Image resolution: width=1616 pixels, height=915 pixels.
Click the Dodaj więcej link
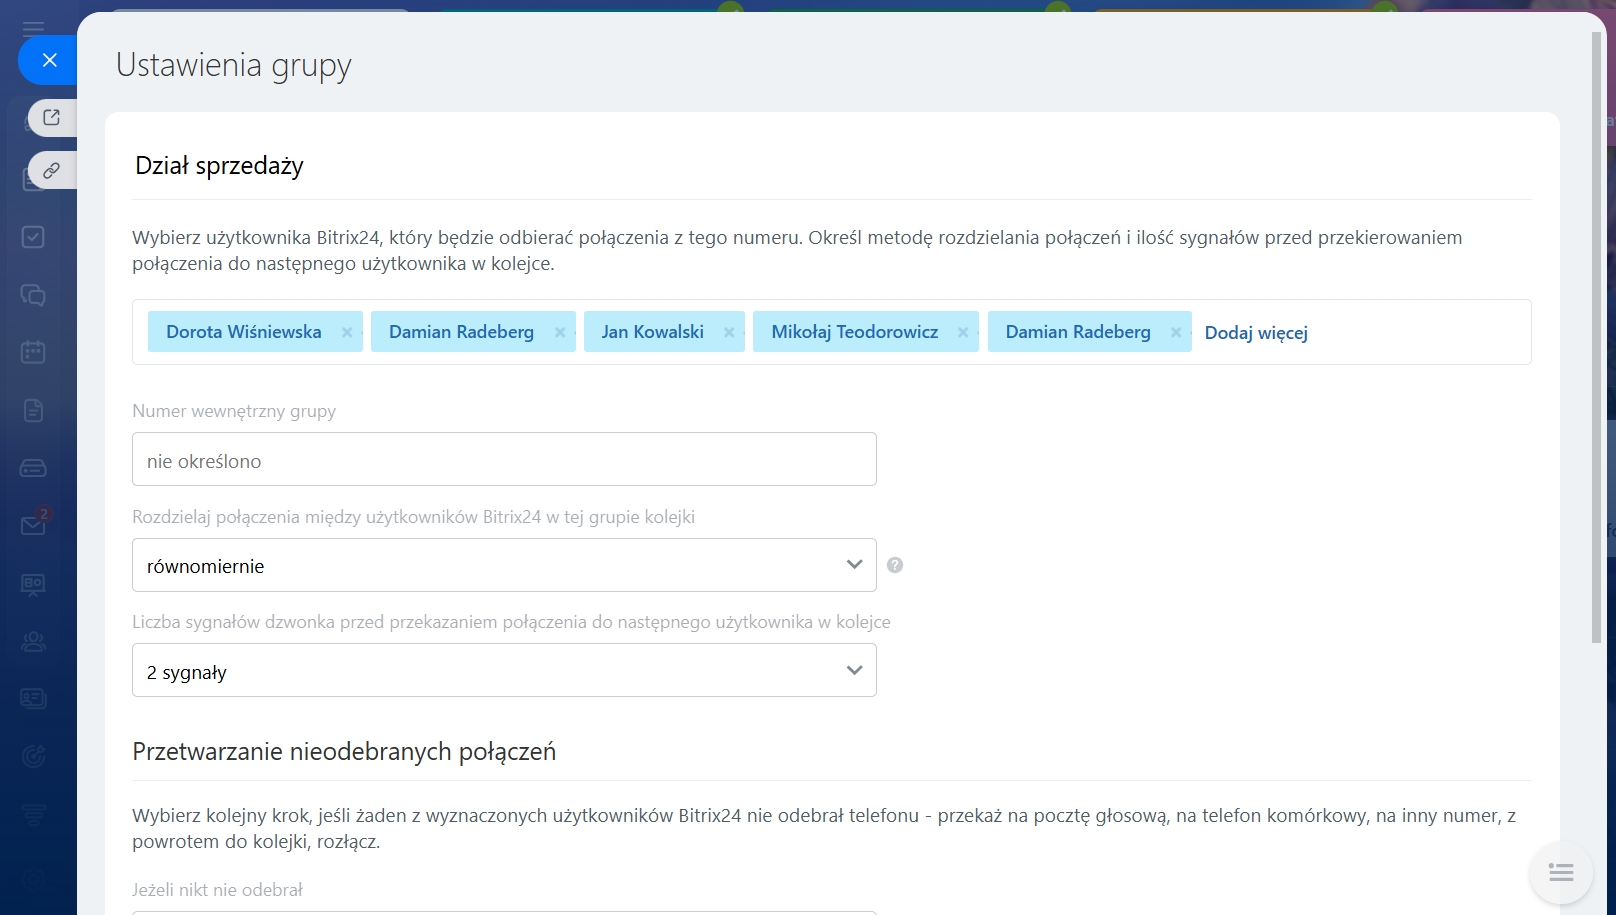[x=1255, y=333]
